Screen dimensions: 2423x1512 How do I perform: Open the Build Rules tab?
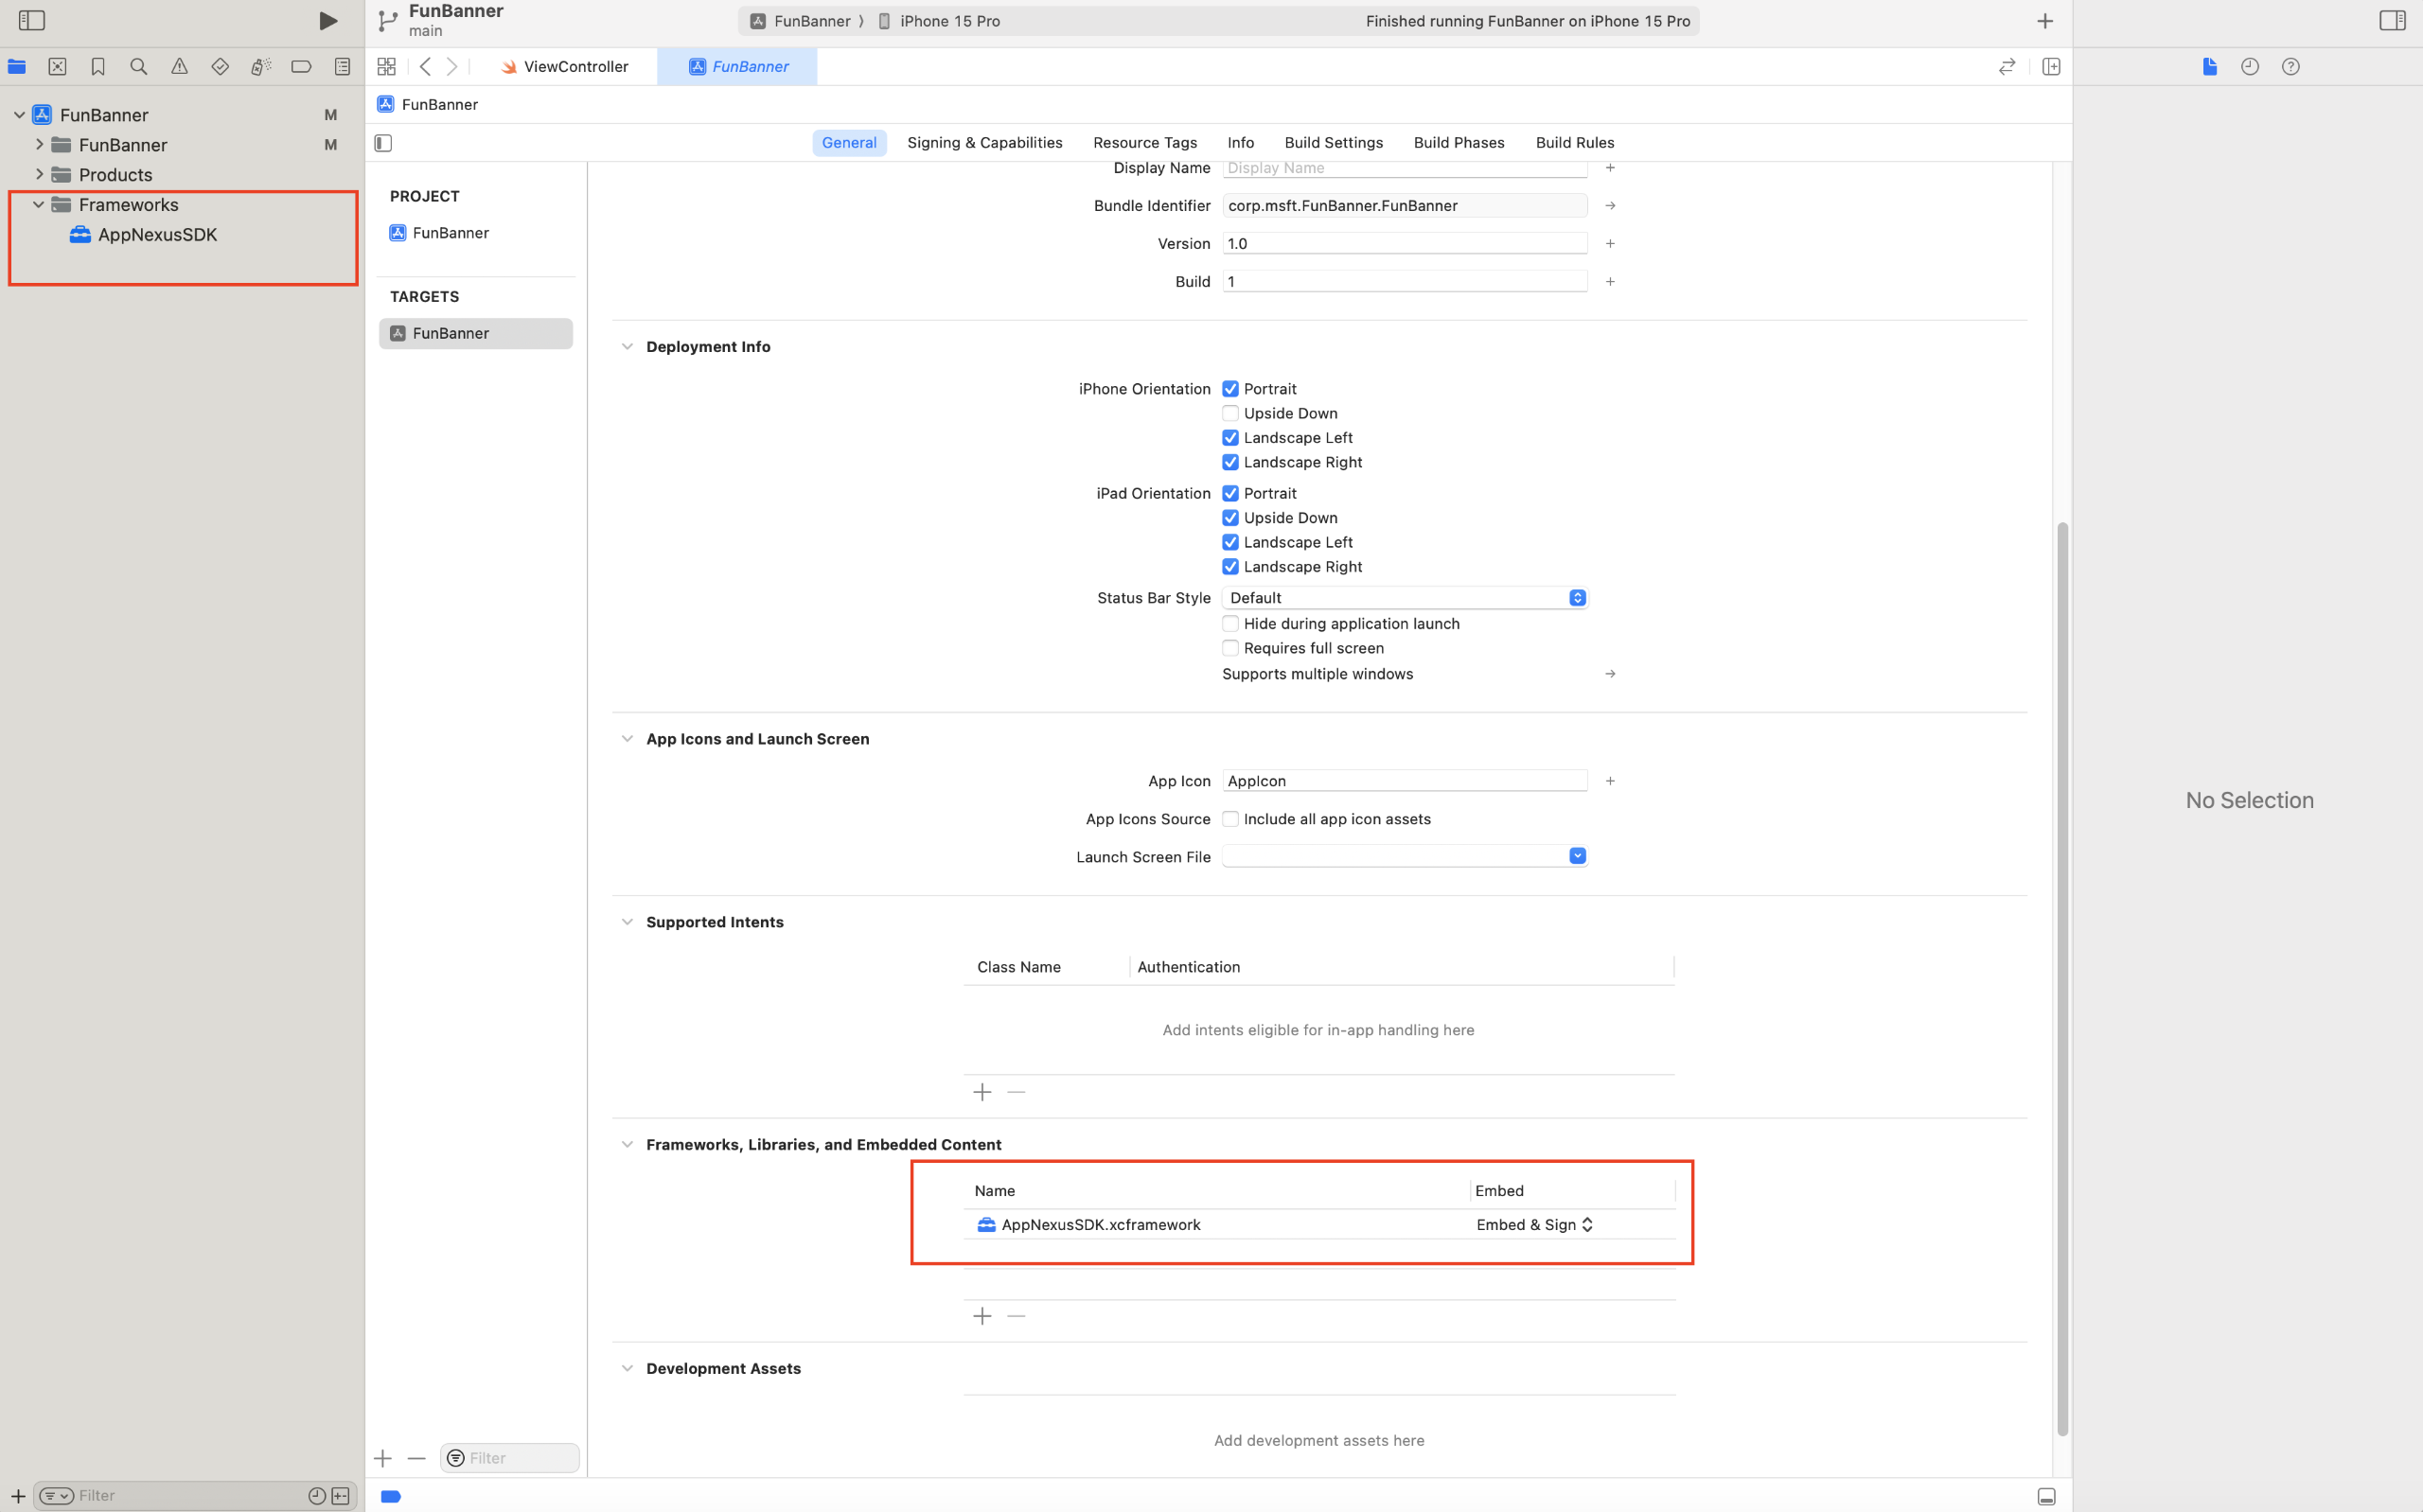click(x=1574, y=142)
